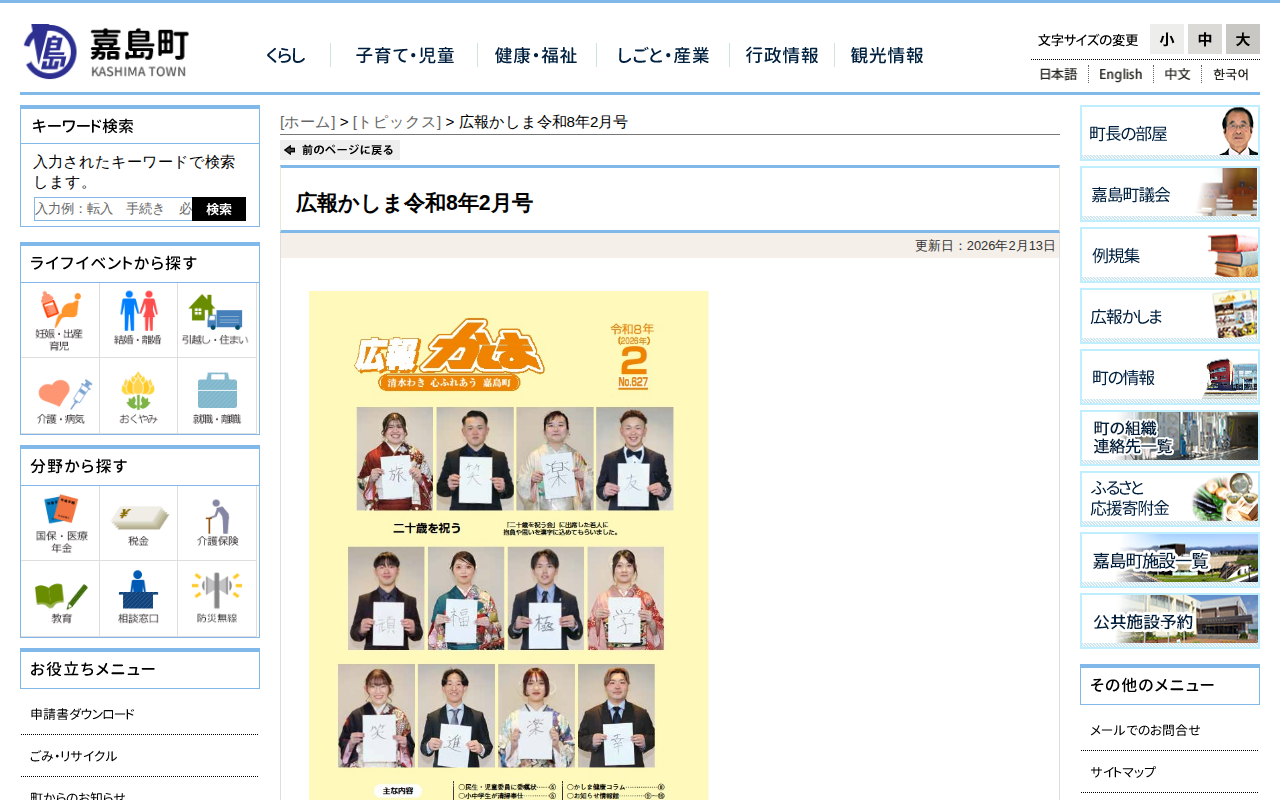This screenshot has width=1280, height=800.
Task: Set font size to 小
Action: (1167, 39)
